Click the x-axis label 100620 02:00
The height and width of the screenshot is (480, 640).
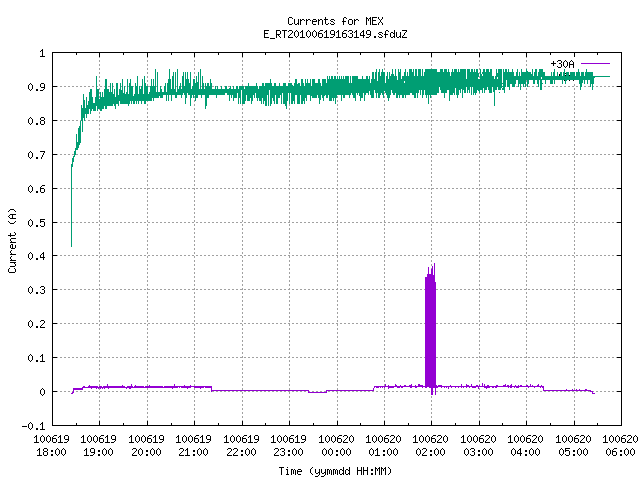431,446
